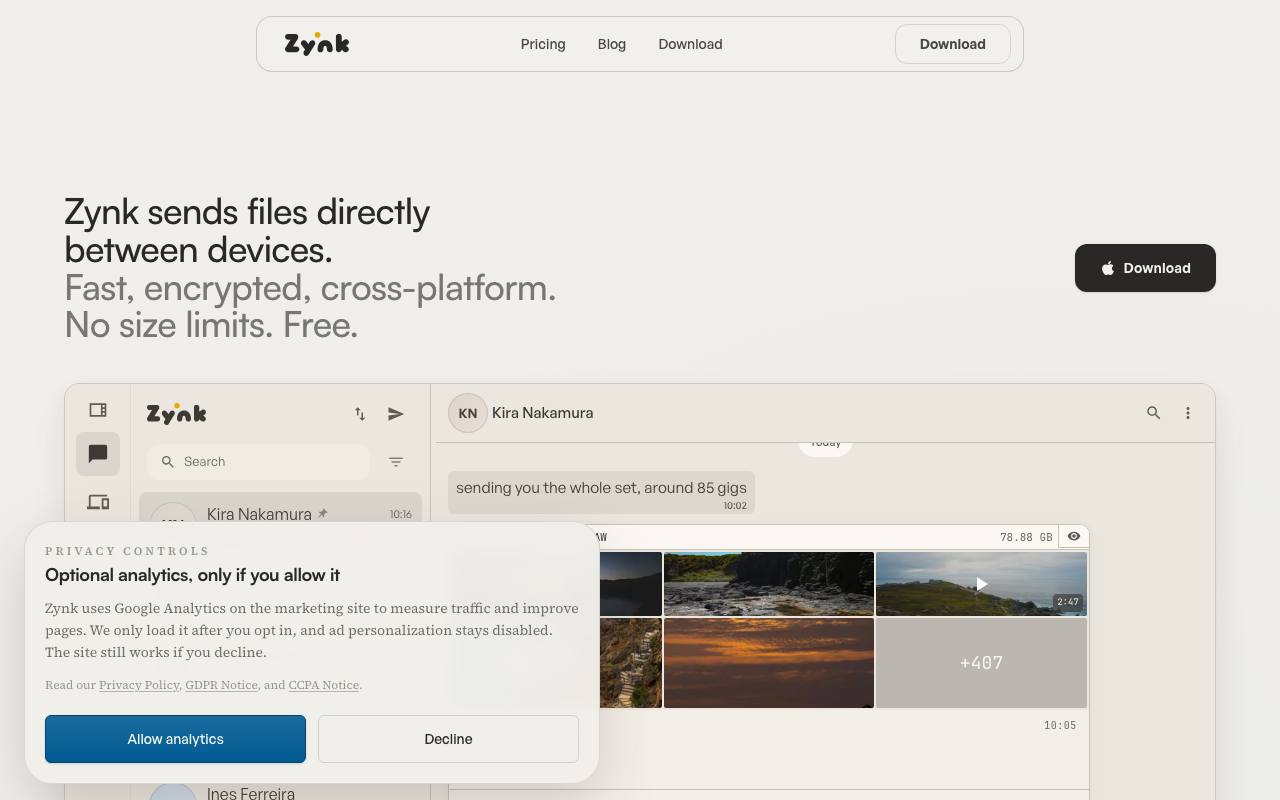This screenshot has height=800, width=1280.
Task: Click Allow analytics button
Action: tap(175, 739)
